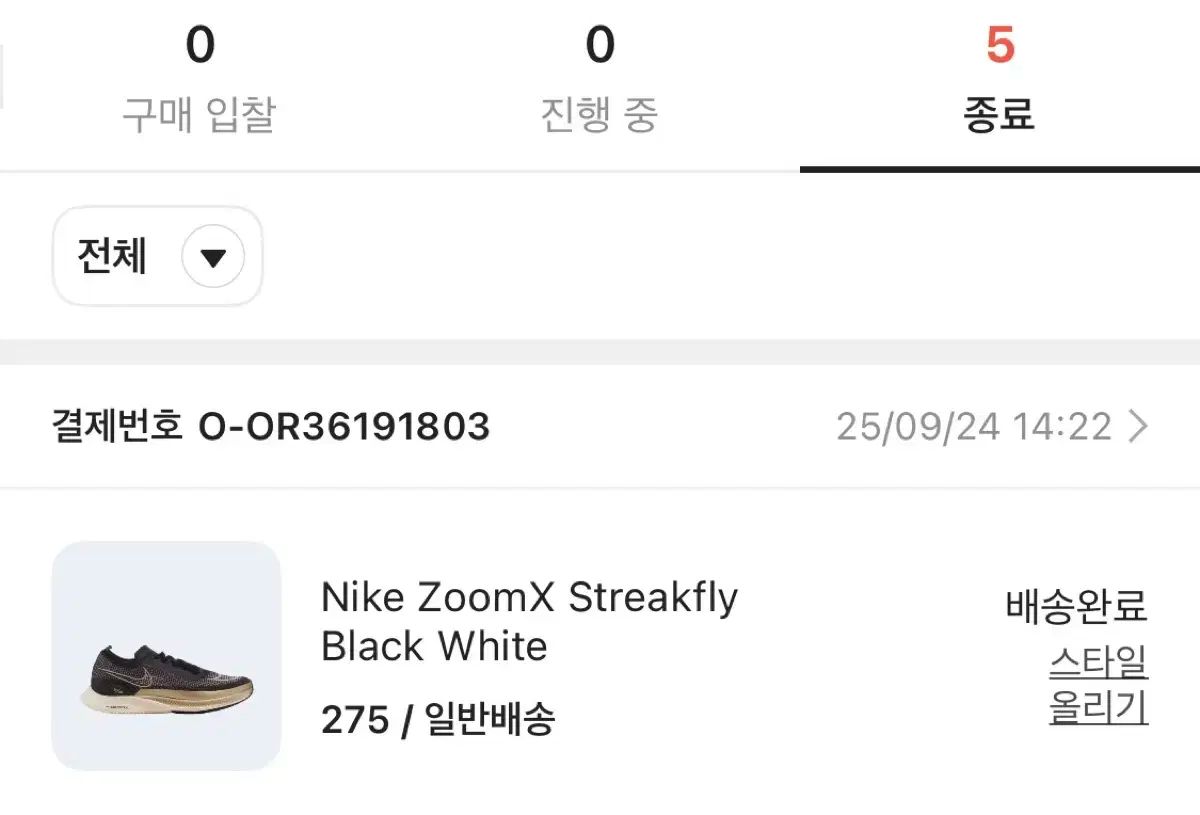The height and width of the screenshot is (815, 1200).
Task: Click the red 5 count above 종료
Action: pos(1000,46)
